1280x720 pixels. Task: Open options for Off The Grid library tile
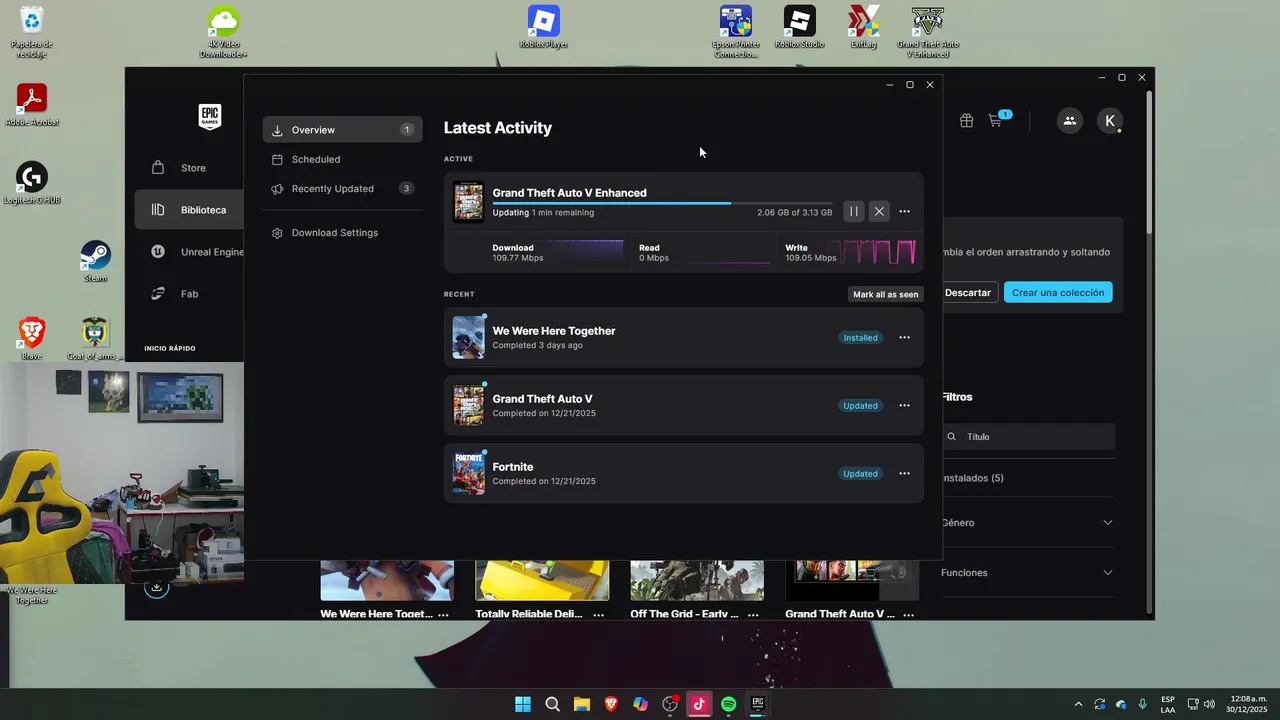(753, 615)
